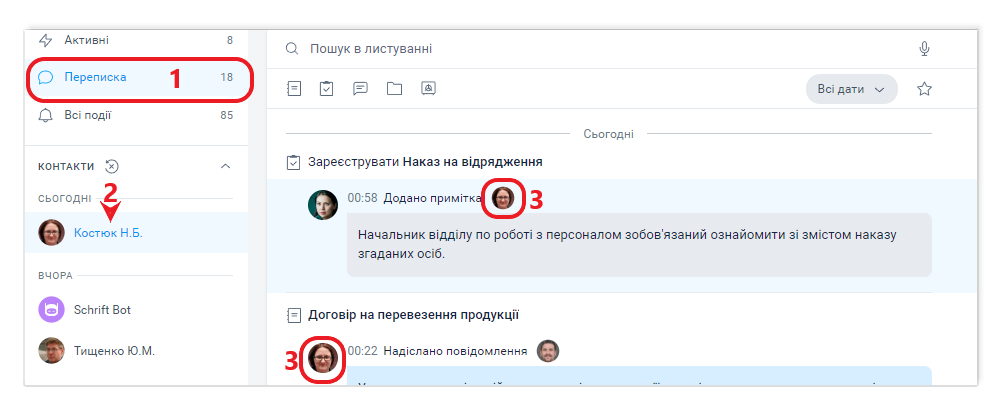The height and width of the screenshot is (420, 1002).
Task: Open Всі події in the sidebar
Action: click(x=87, y=115)
